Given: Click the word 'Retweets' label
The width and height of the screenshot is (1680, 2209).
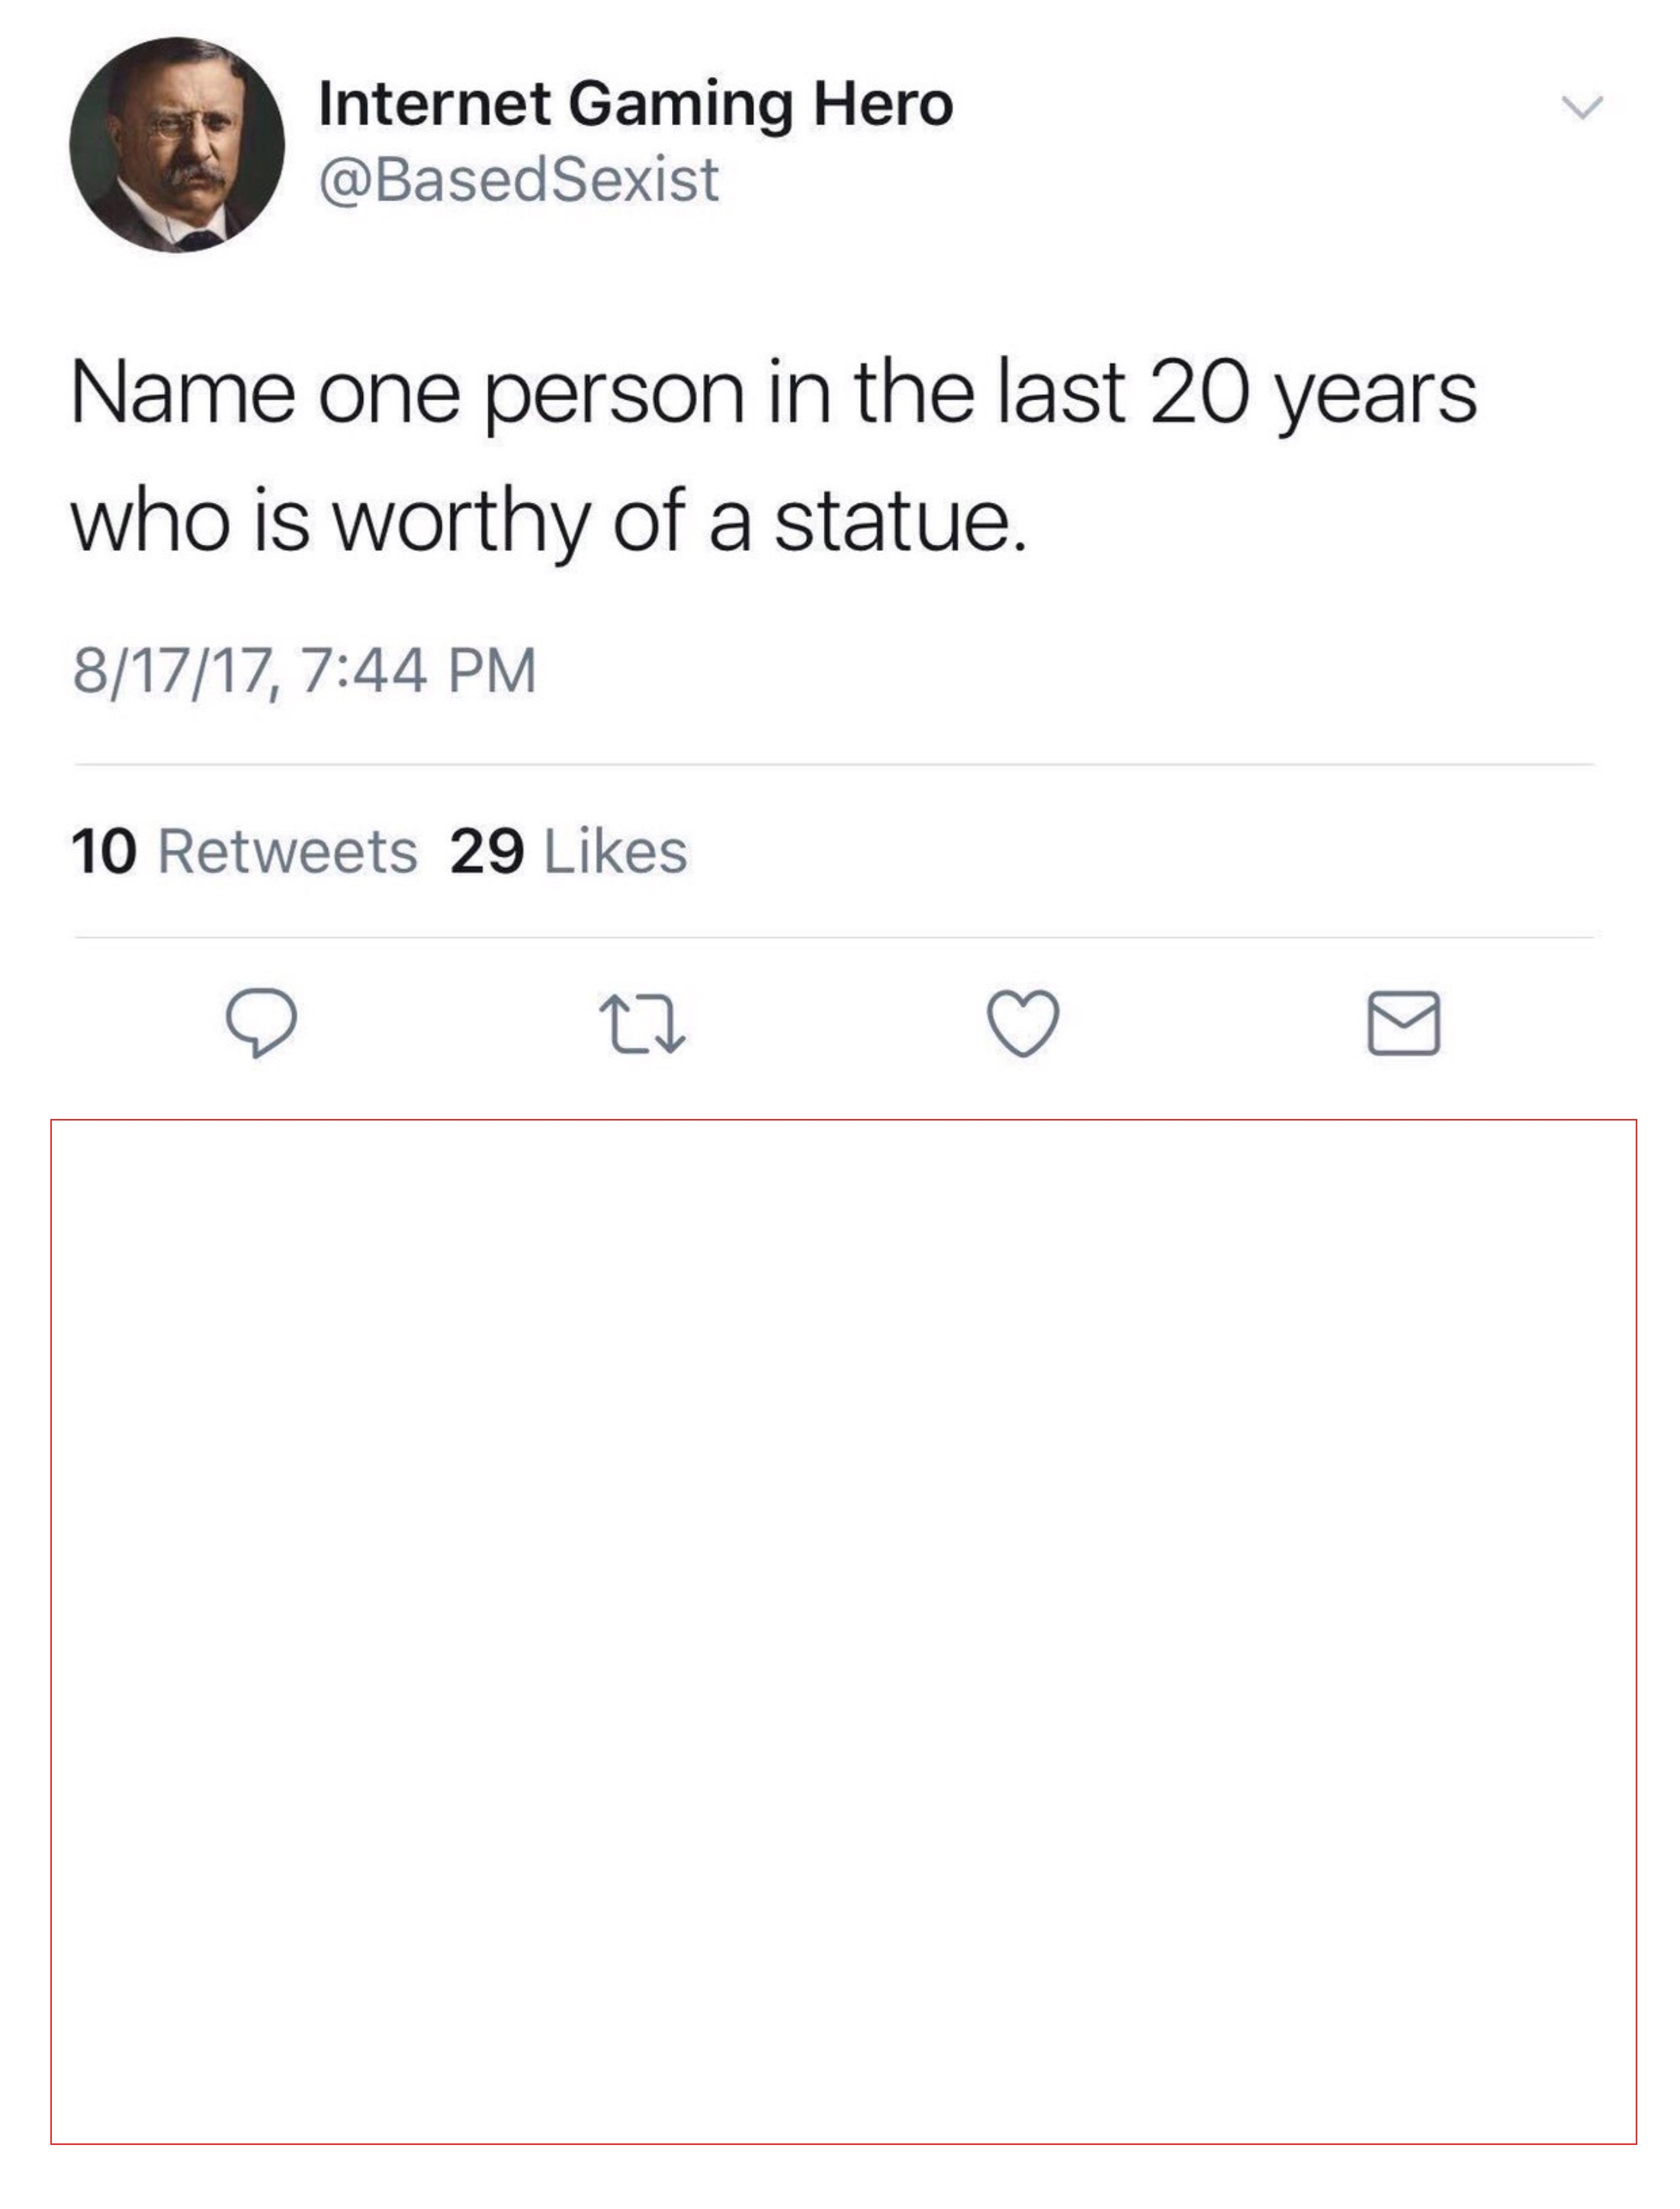Looking at the screenshot, I should pyautogui.click(x=288, y=851).
